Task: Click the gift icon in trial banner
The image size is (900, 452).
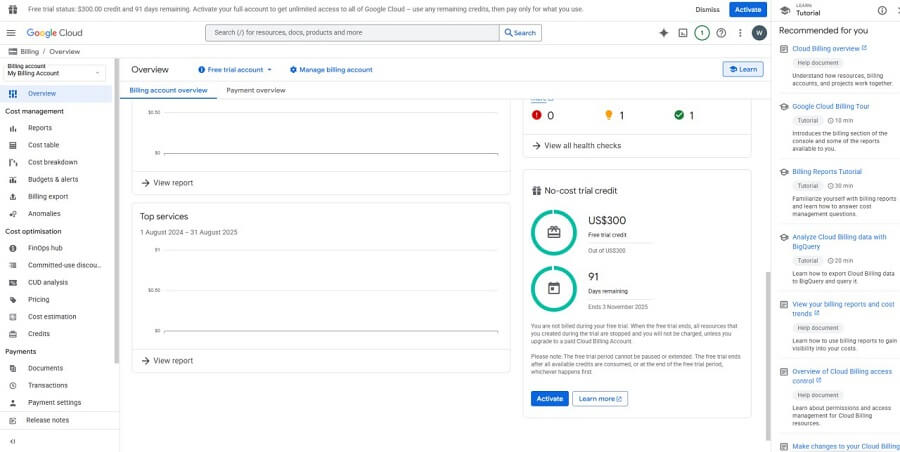Action: coord(12,9)
